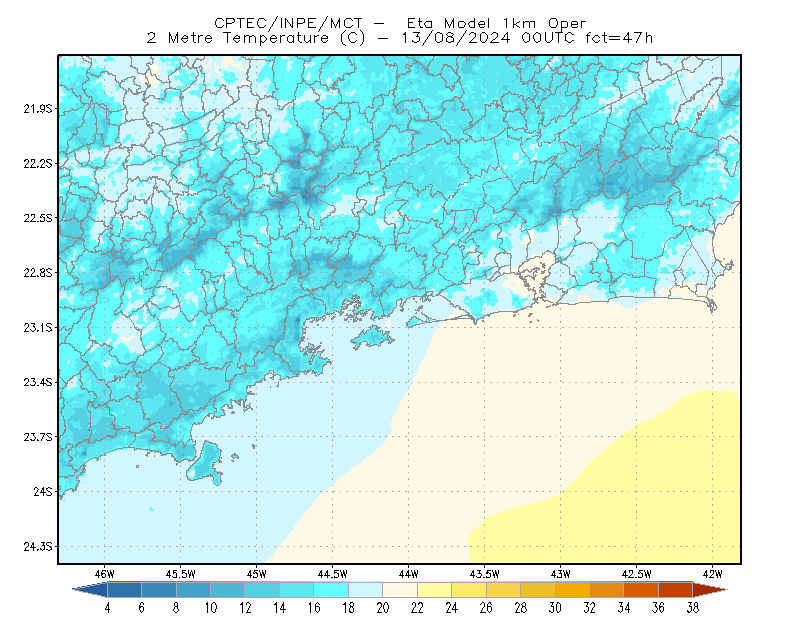Click the 46W longitude axis label

point(105,574)
